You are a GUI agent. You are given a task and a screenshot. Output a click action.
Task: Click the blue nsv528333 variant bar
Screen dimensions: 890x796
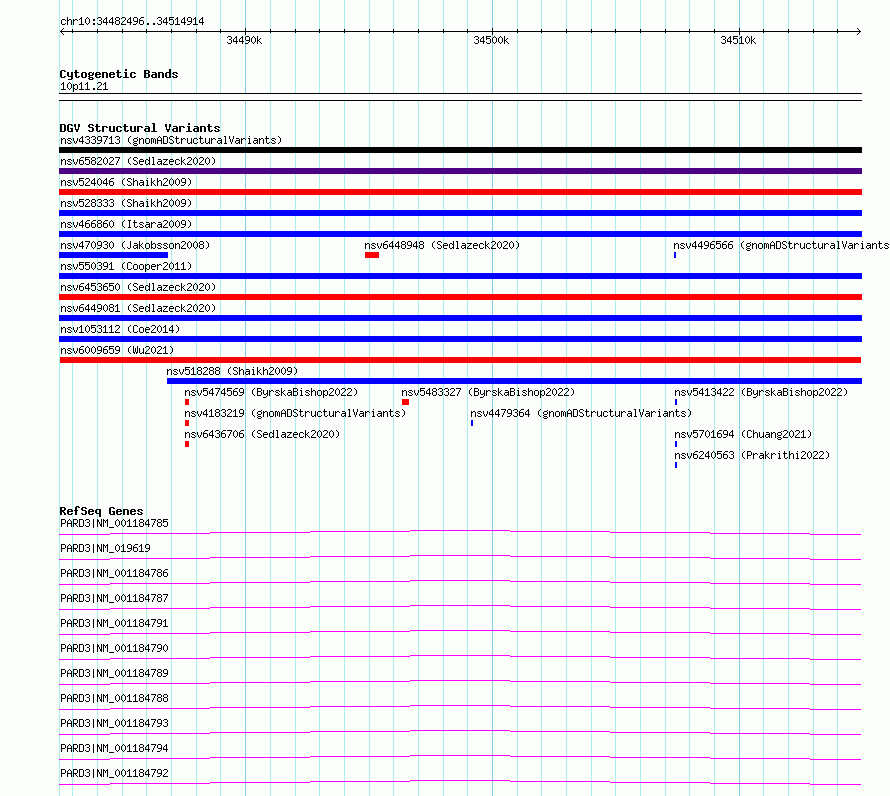(x=460, y=213)
